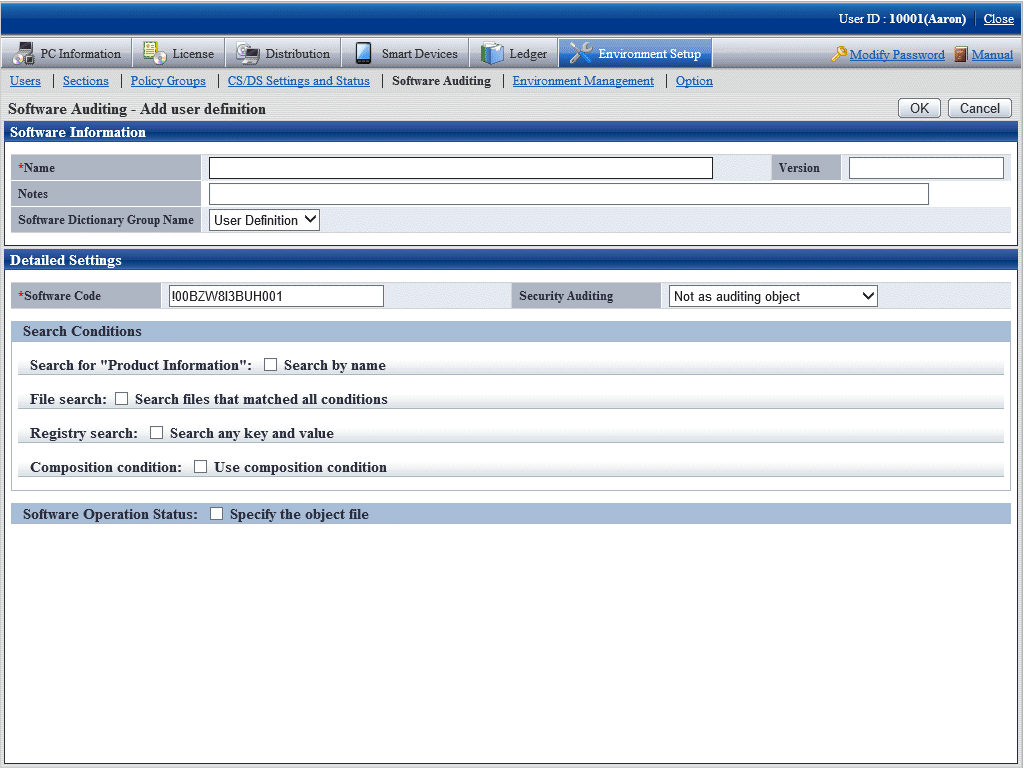This screenshot has width=1024, height=768.
Task: Check Search files that matched all conditions
Action: coord(122,399)
